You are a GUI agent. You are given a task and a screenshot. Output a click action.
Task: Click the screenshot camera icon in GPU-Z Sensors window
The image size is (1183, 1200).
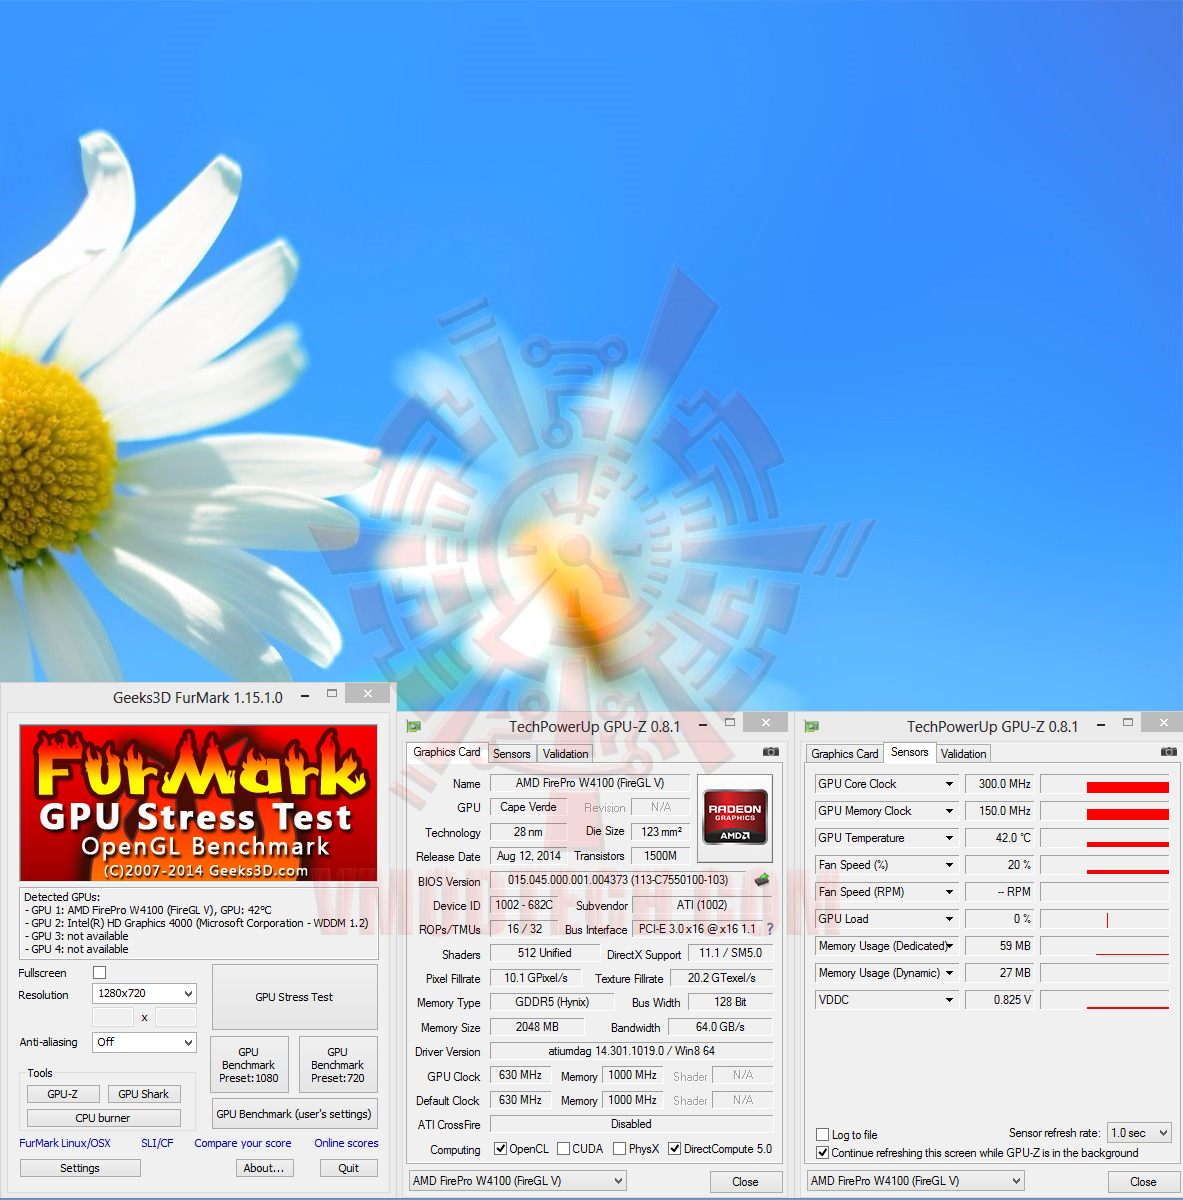tap(1168, 752)
